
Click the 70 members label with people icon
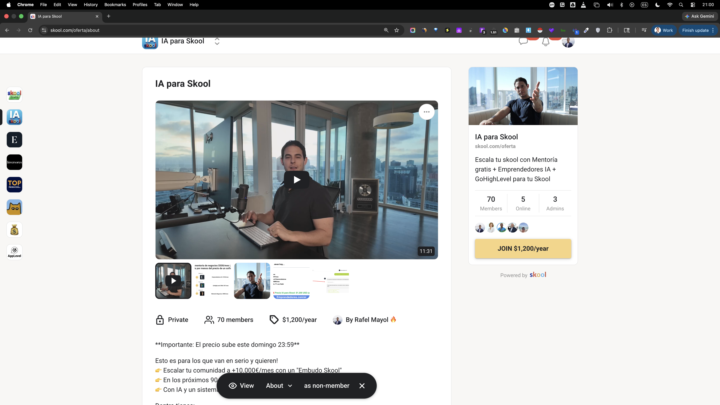229,320
